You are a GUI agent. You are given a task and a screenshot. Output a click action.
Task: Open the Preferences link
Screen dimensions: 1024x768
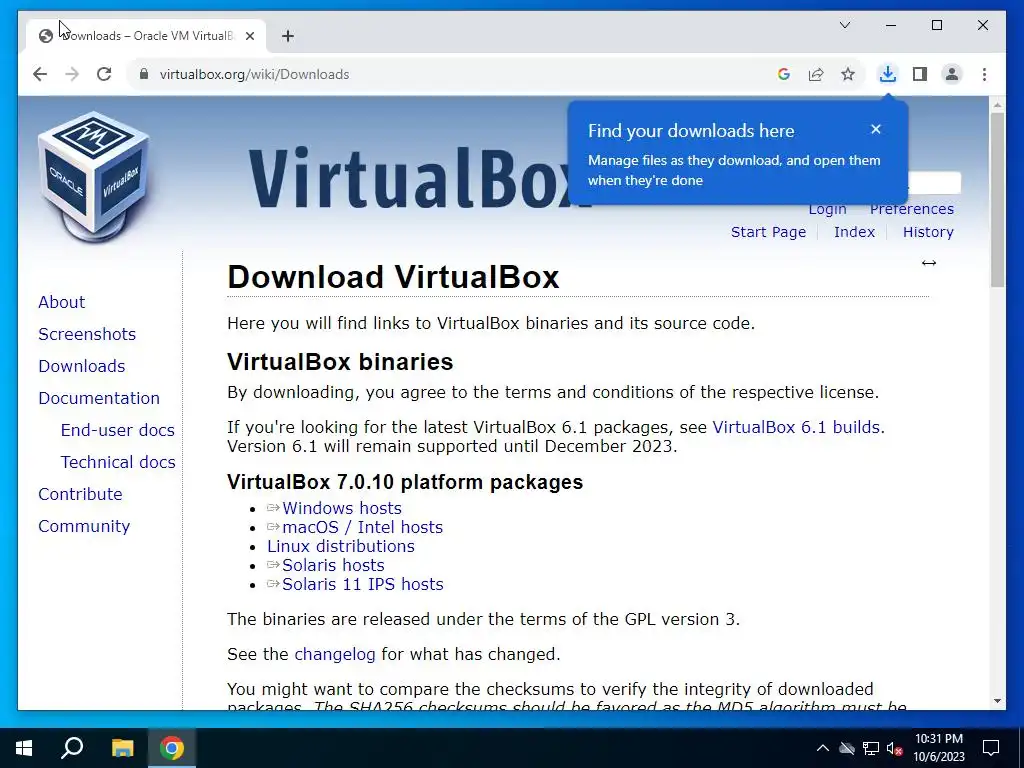tap(912, 209)
